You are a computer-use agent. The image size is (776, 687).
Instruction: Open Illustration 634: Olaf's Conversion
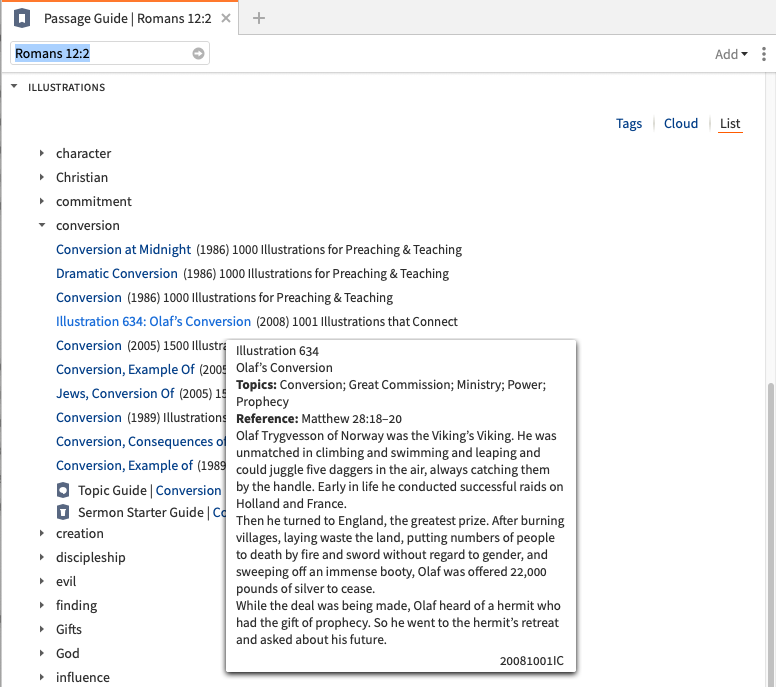[153, 321]
